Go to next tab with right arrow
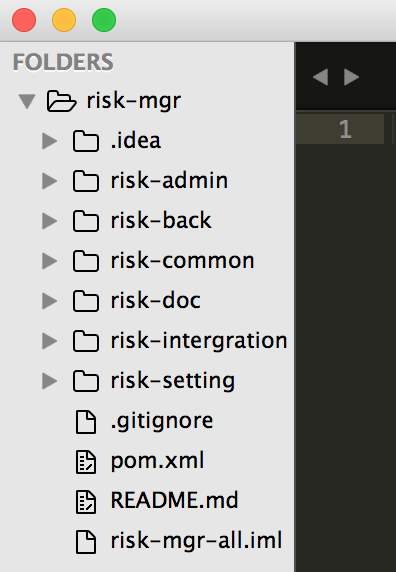 351,77
